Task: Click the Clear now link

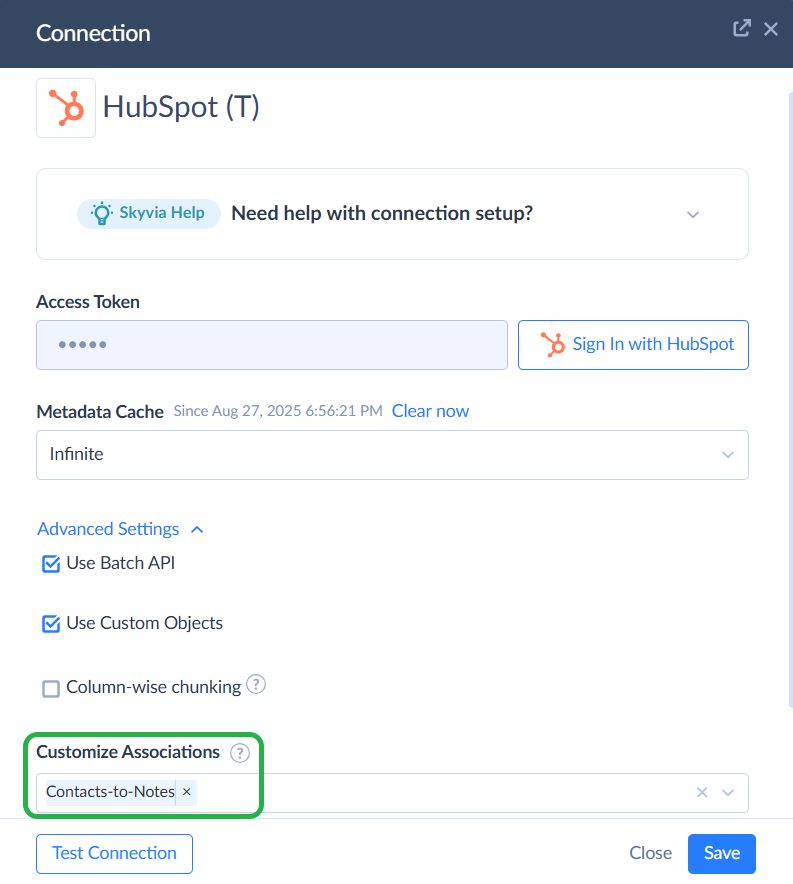Action: point(430,411)
